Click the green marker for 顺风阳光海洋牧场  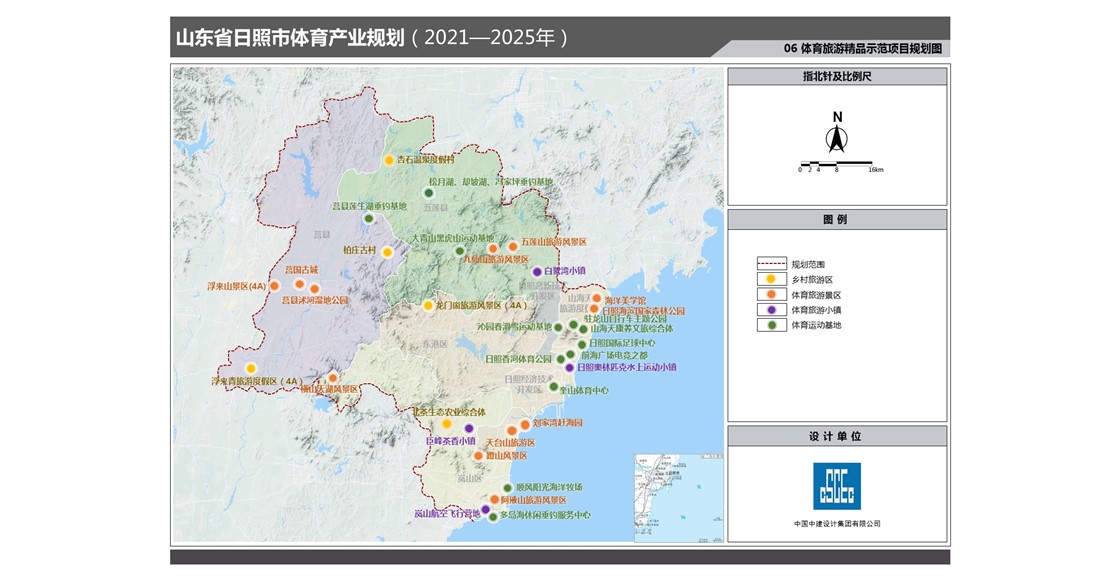tap(508, 488)
